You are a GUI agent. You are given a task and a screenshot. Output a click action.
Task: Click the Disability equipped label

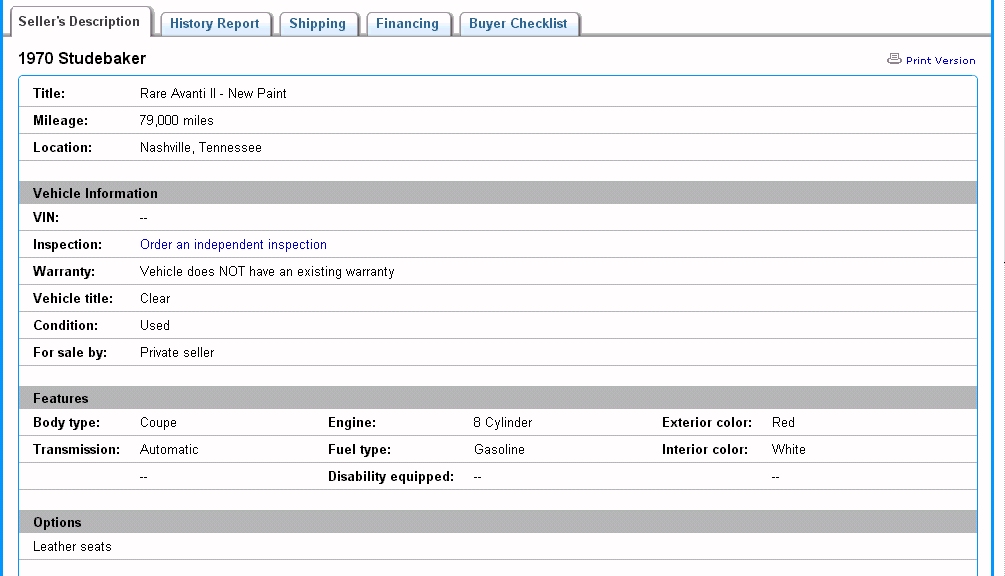(x=391, y=477)
